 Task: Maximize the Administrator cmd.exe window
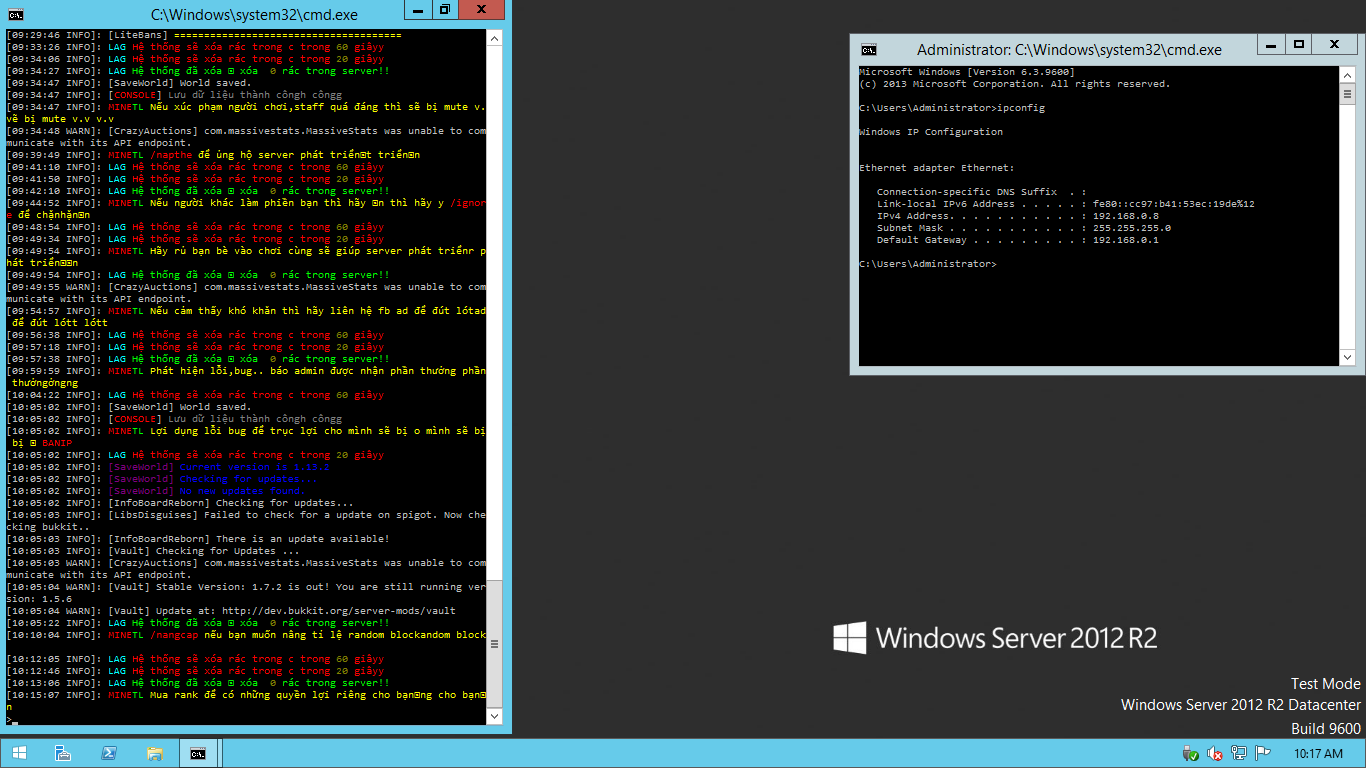(x=1298, y=45)
